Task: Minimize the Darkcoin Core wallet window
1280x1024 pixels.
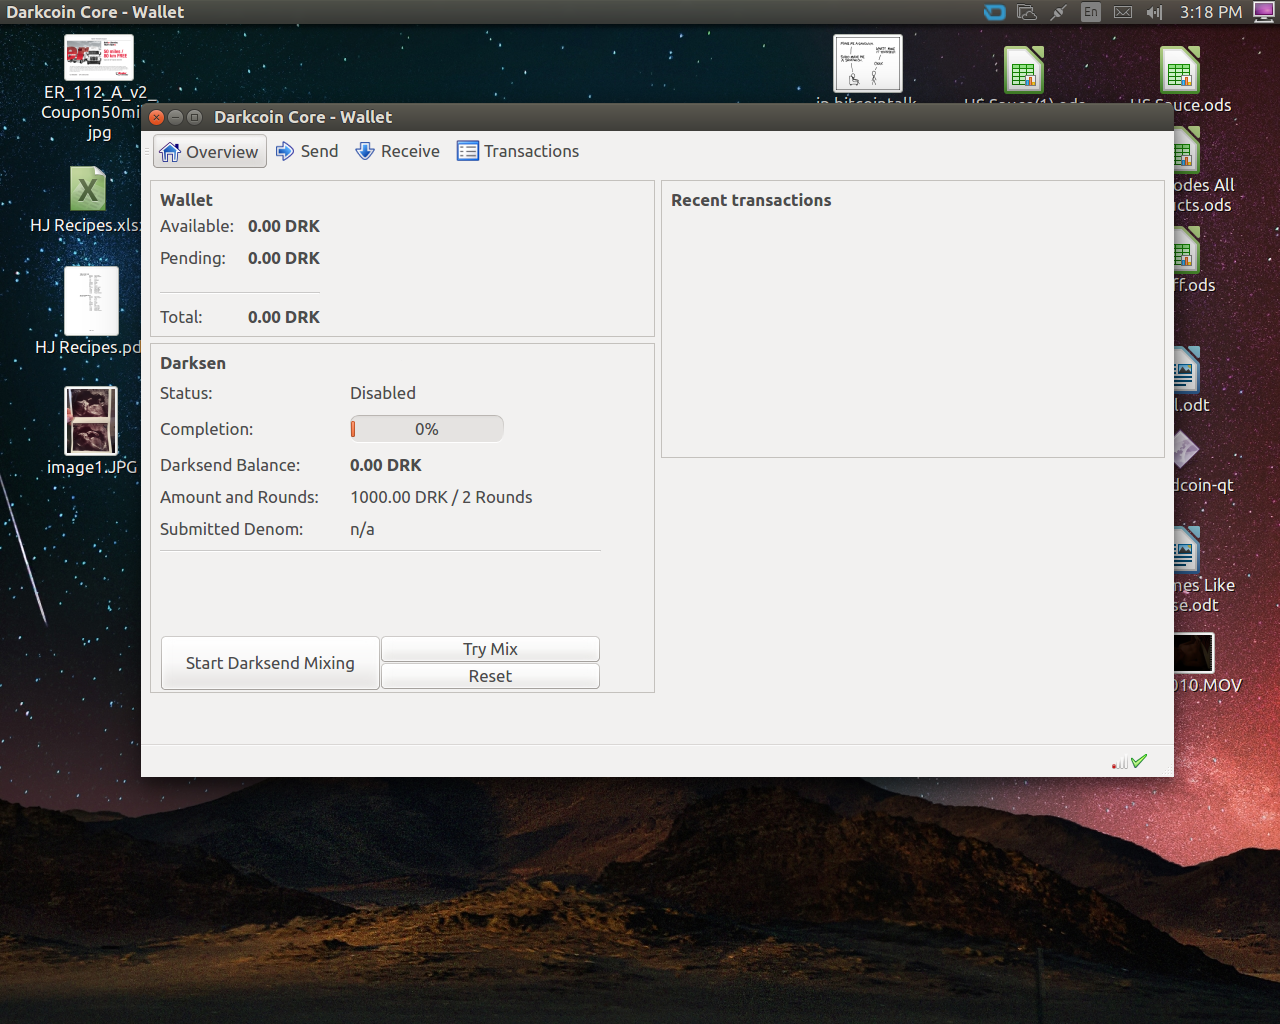Action: click(175, 117)
